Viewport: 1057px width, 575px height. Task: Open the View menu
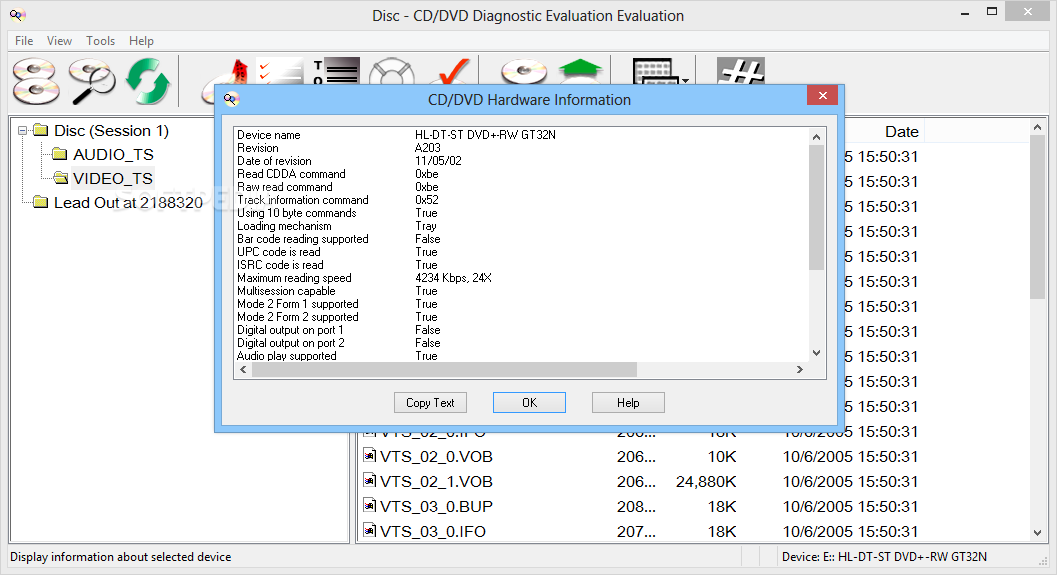point(59,40)
